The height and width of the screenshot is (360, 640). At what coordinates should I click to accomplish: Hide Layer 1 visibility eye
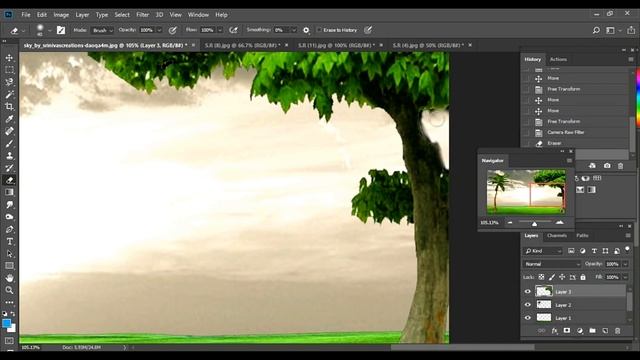[527, 318]
